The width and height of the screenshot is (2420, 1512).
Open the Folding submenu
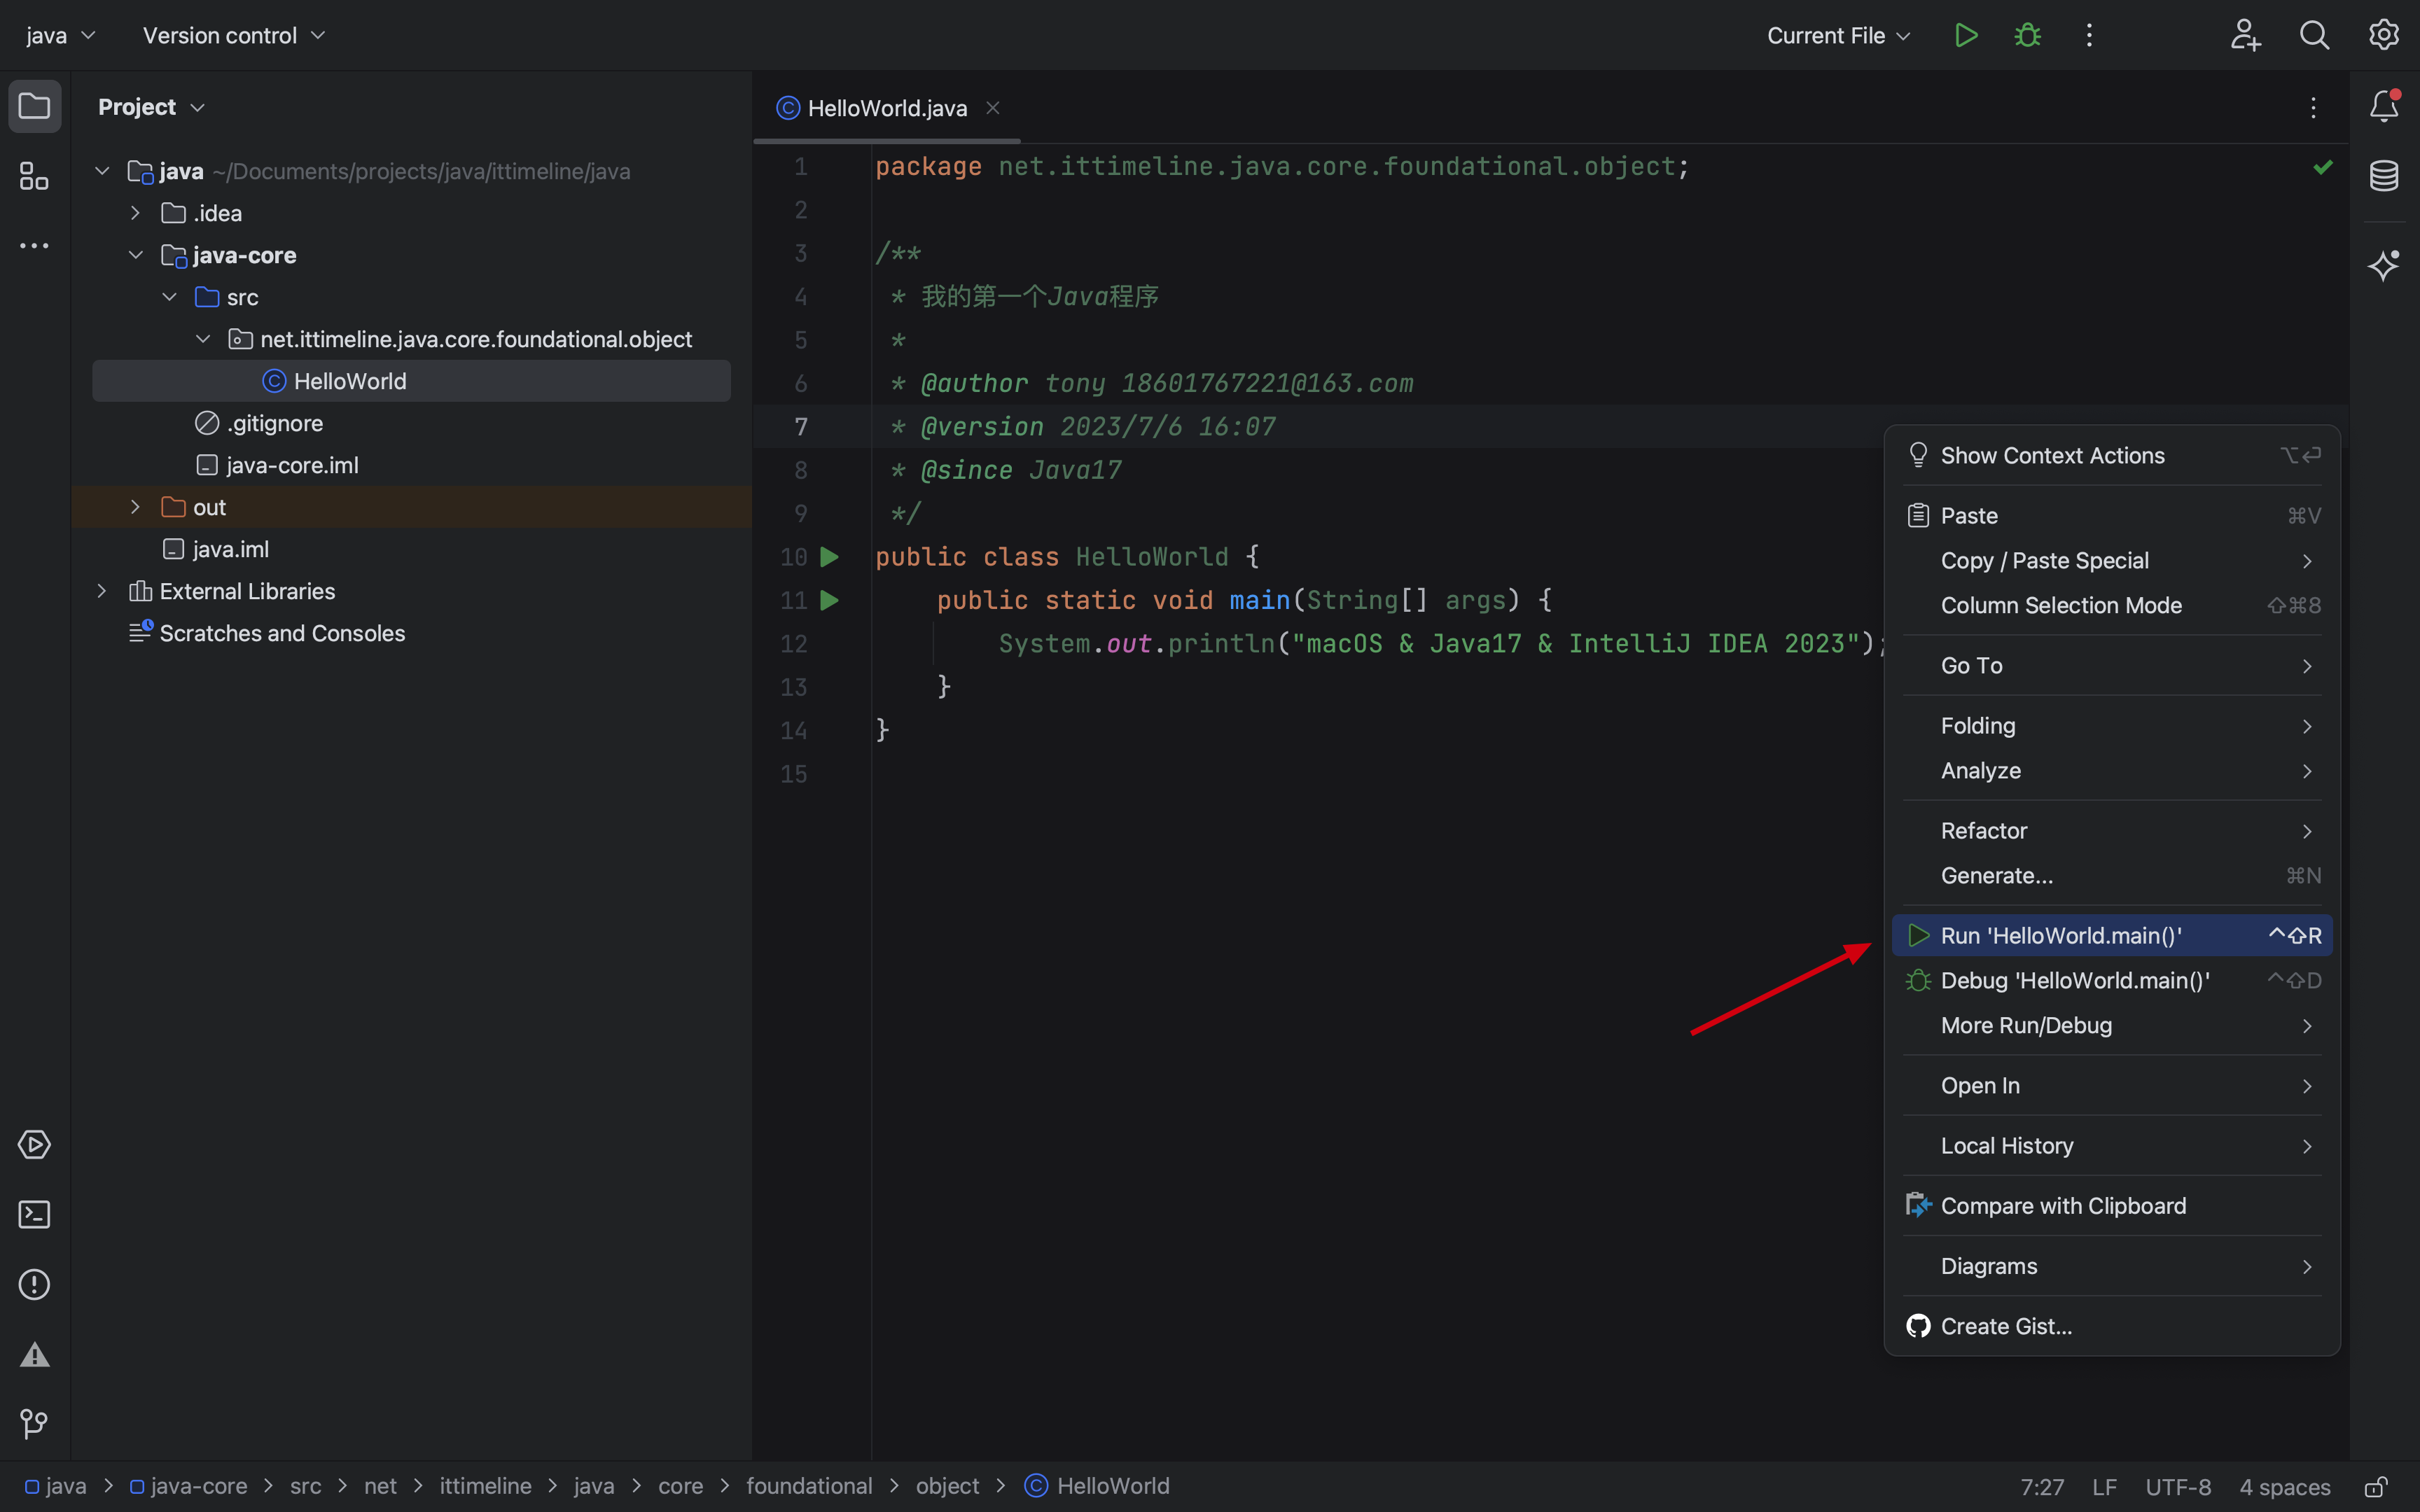2112,726
